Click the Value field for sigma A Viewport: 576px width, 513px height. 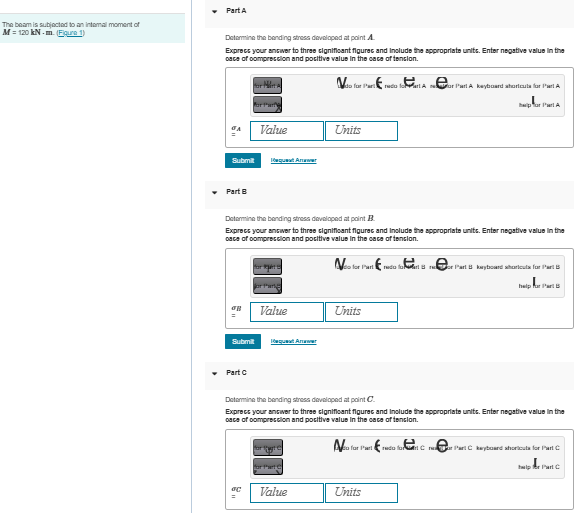287,131
